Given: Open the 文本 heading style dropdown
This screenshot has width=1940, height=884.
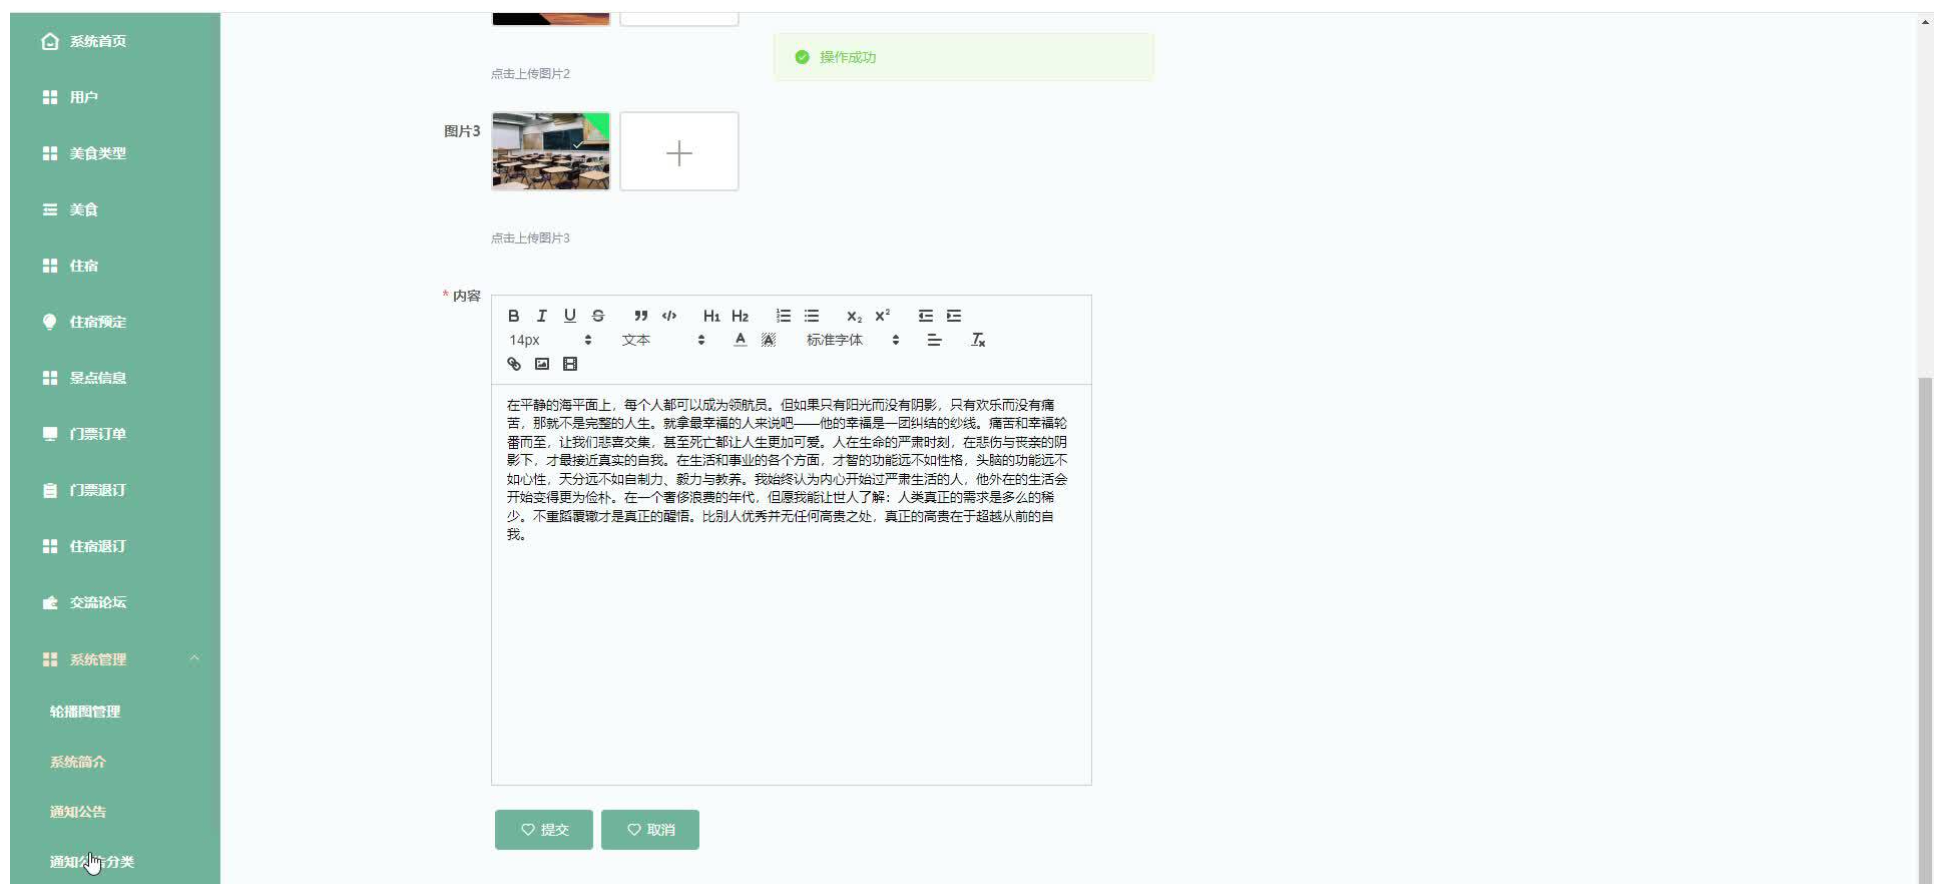Looking at the screenshot, I should click(663, 340).
